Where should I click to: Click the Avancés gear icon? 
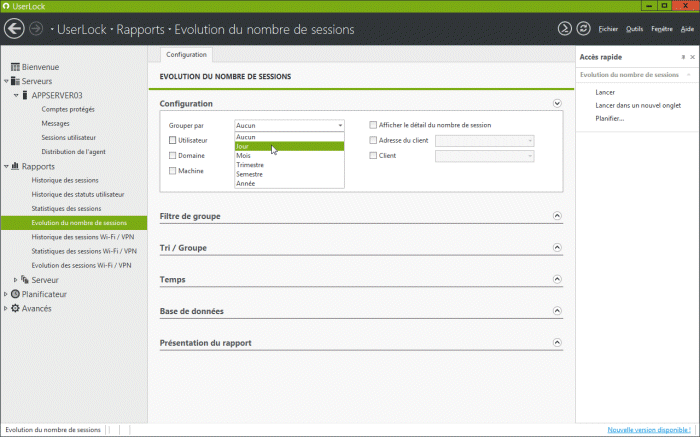tap(15, 308)
